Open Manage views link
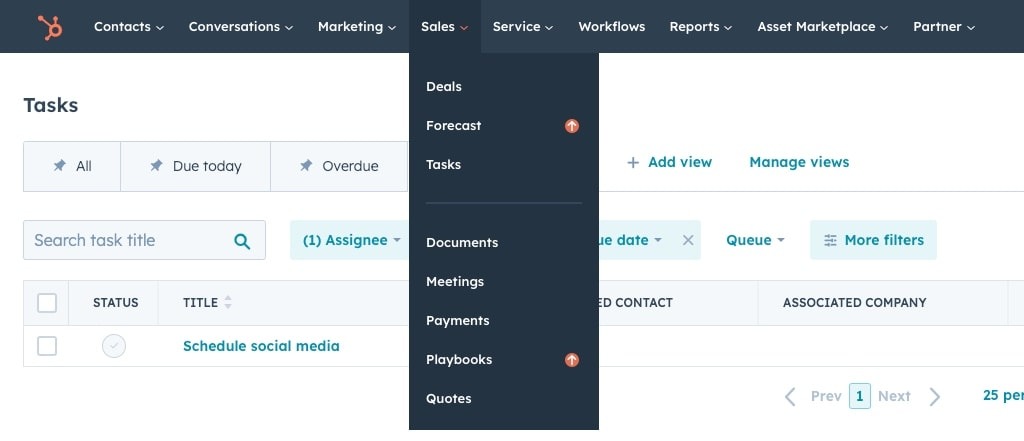The width and height of the screenshot is (1024, 441). coord(799,163)
